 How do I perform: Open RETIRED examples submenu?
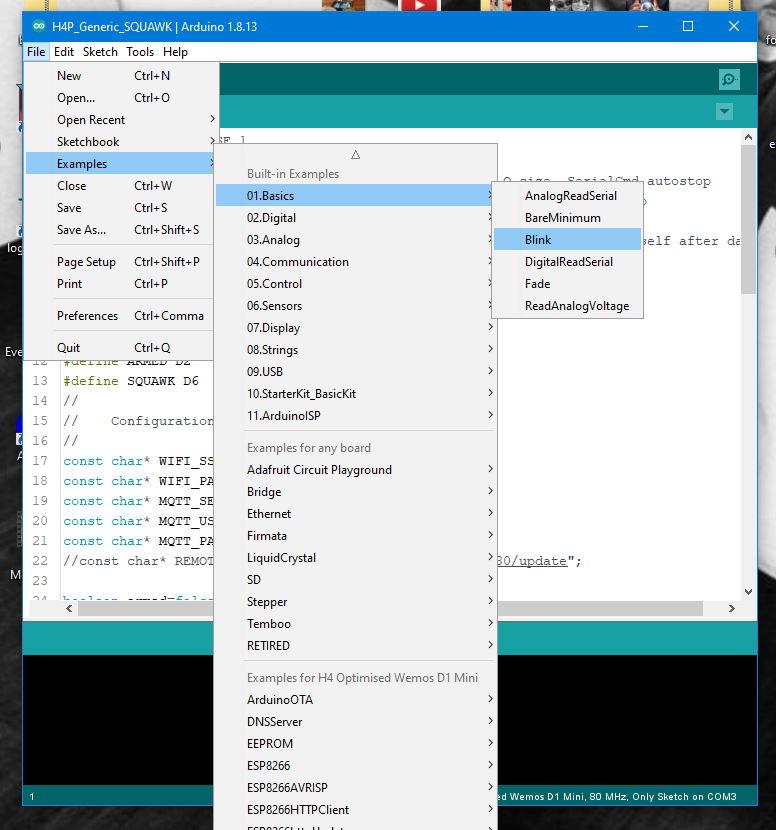[x=356, y=646]
